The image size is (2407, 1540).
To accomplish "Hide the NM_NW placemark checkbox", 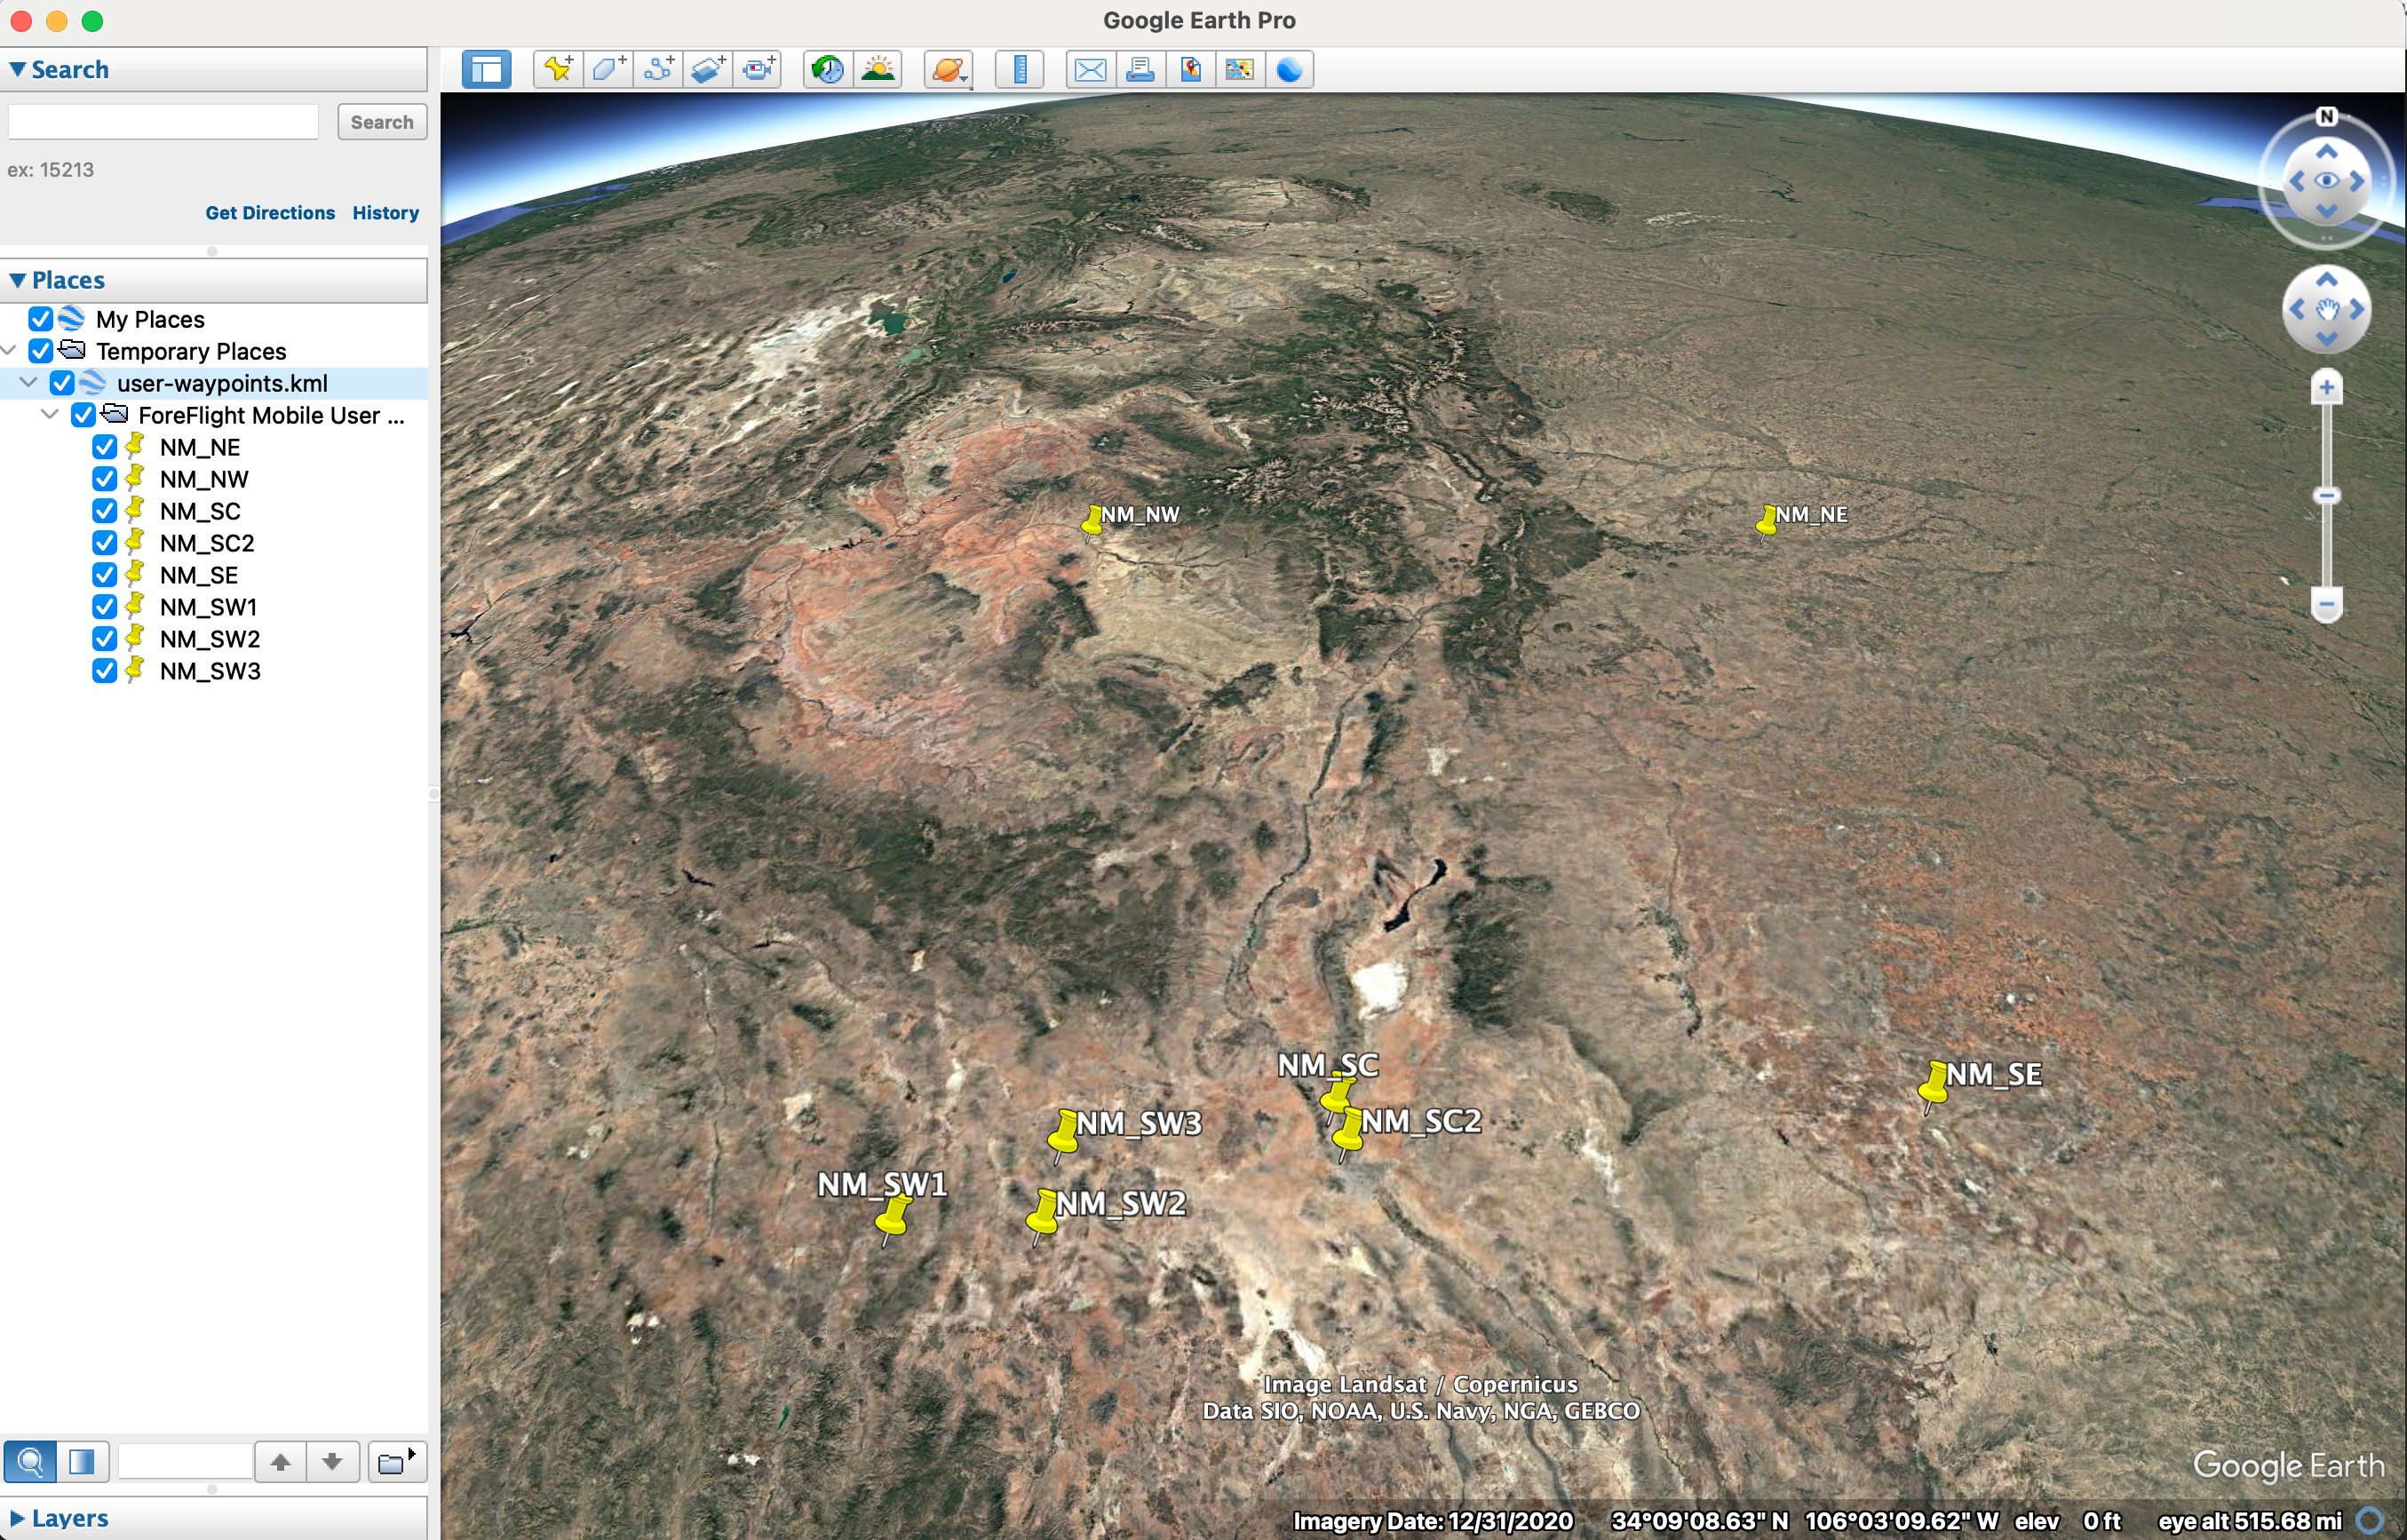I will [x=105, y=479].
